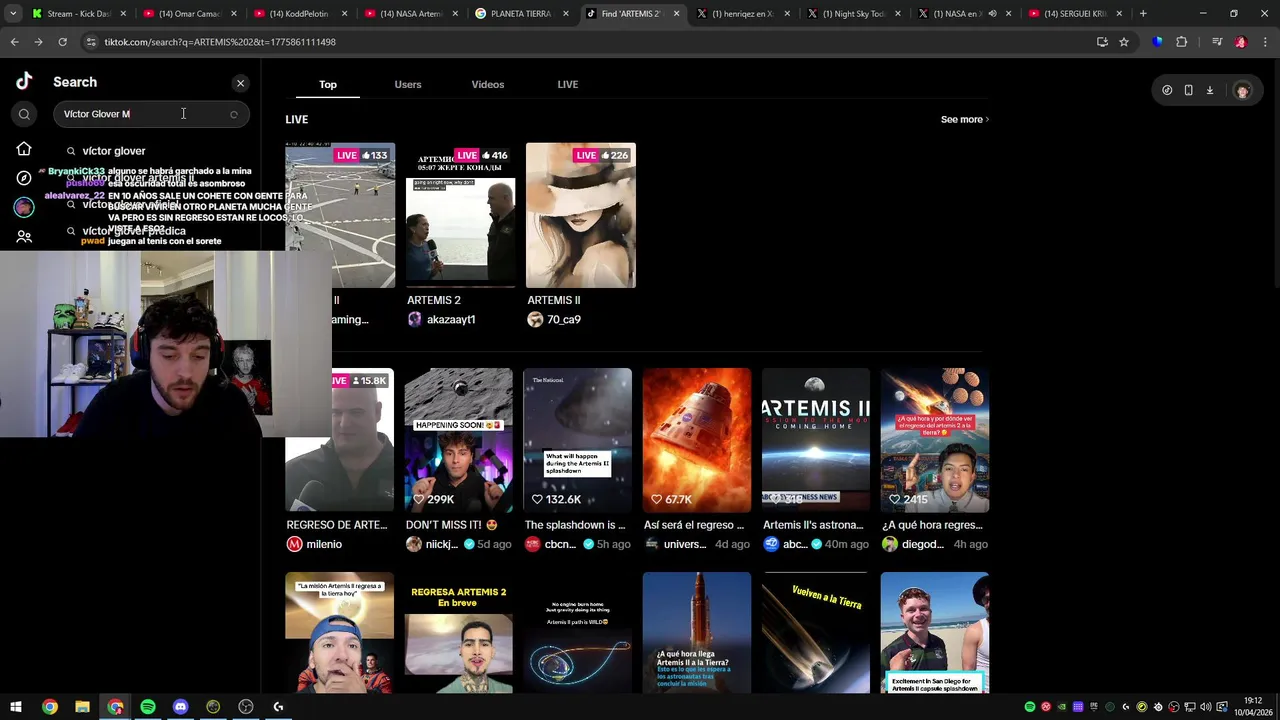Select the tiktok.com address bar URL
The image size is (1280, 720).
[x=220, y=42]
